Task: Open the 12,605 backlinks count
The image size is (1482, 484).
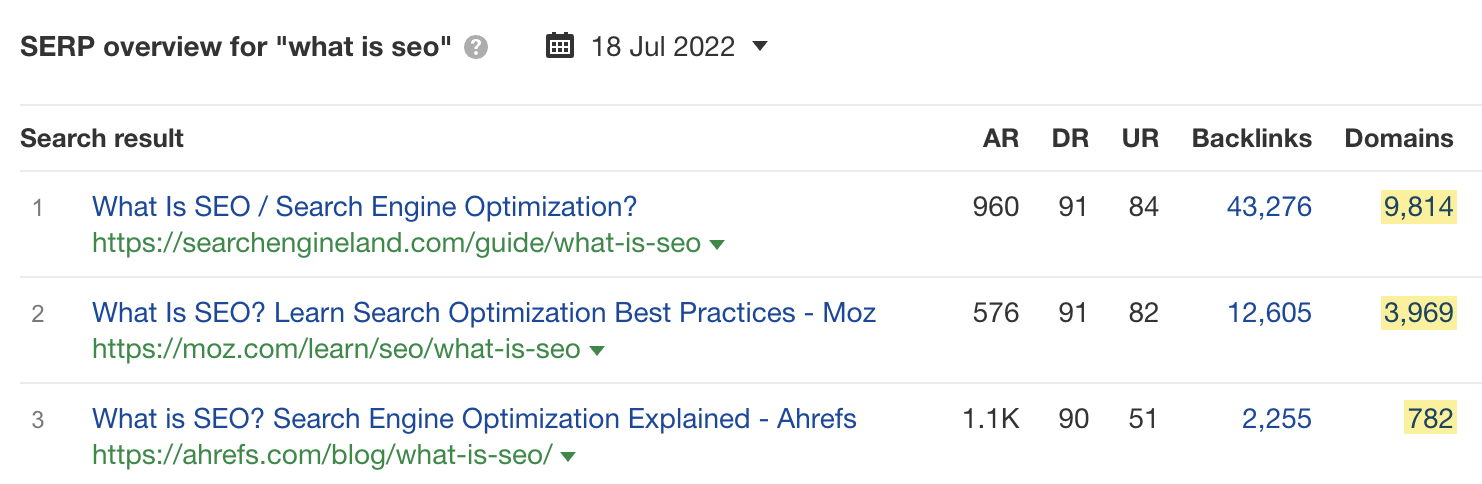Action: [1269, 313]
